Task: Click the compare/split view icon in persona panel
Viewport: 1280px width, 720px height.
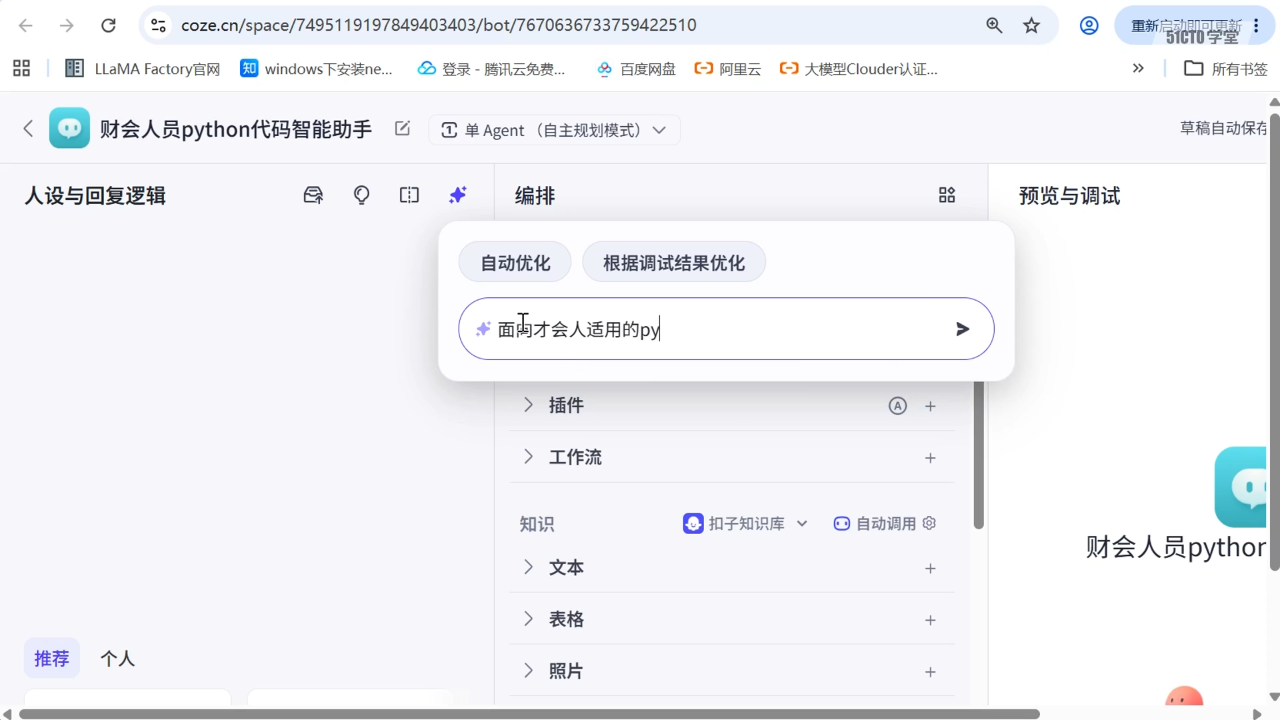Action: tap(409, 195)
